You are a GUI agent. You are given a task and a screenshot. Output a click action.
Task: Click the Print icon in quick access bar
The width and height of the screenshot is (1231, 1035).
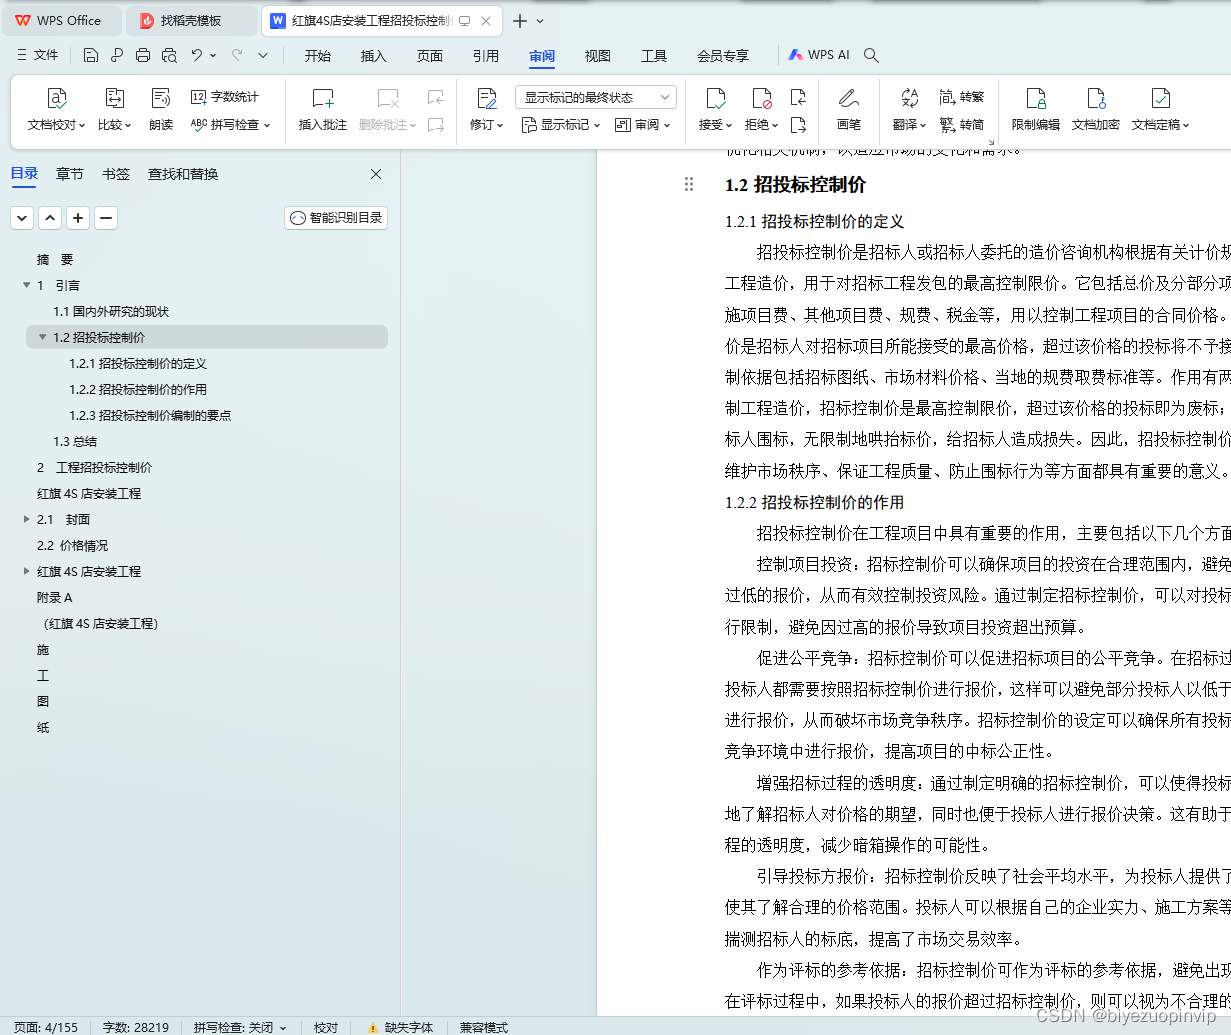point(143,56)
